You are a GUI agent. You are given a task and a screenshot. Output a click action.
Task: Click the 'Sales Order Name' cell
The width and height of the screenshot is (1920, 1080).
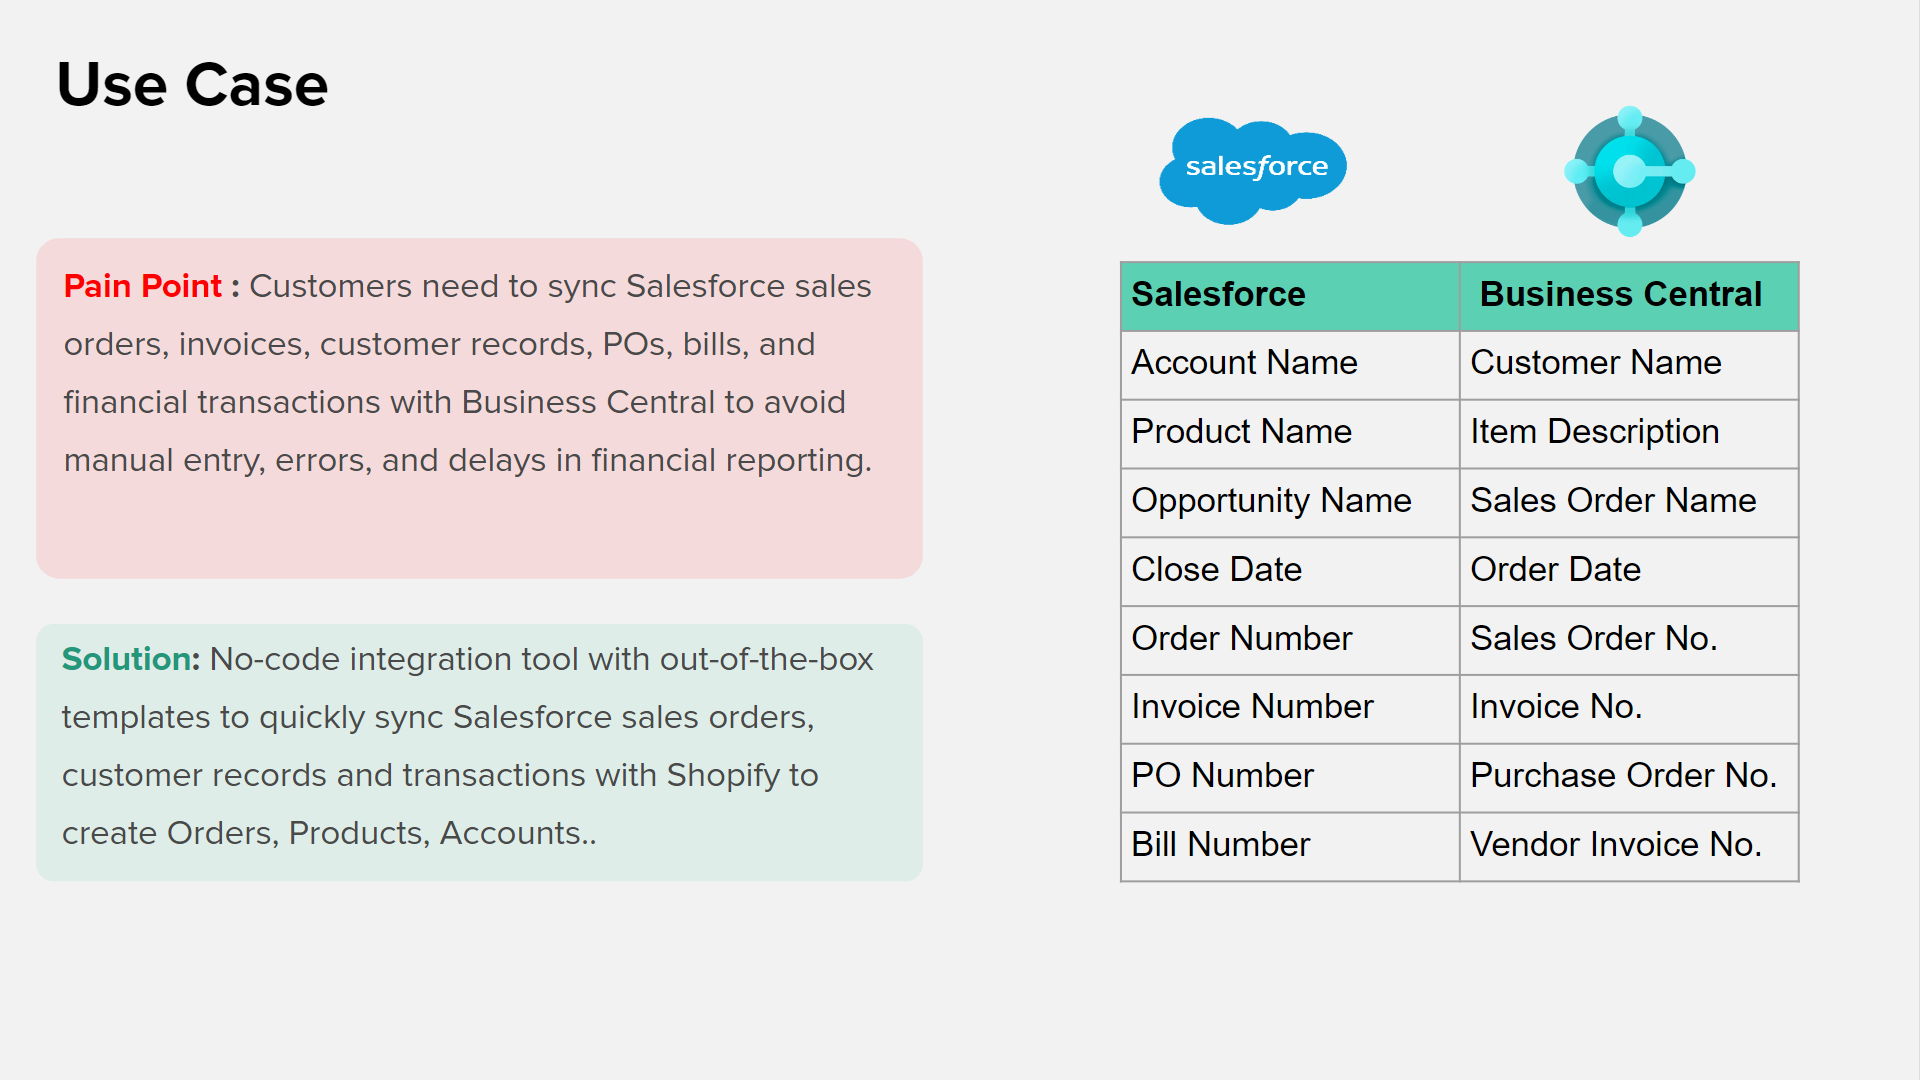tap(1628, 501)
